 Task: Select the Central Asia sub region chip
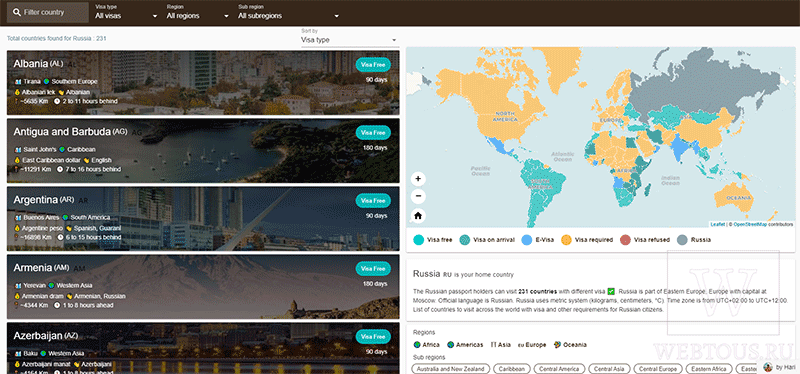[x=609, y=369]
